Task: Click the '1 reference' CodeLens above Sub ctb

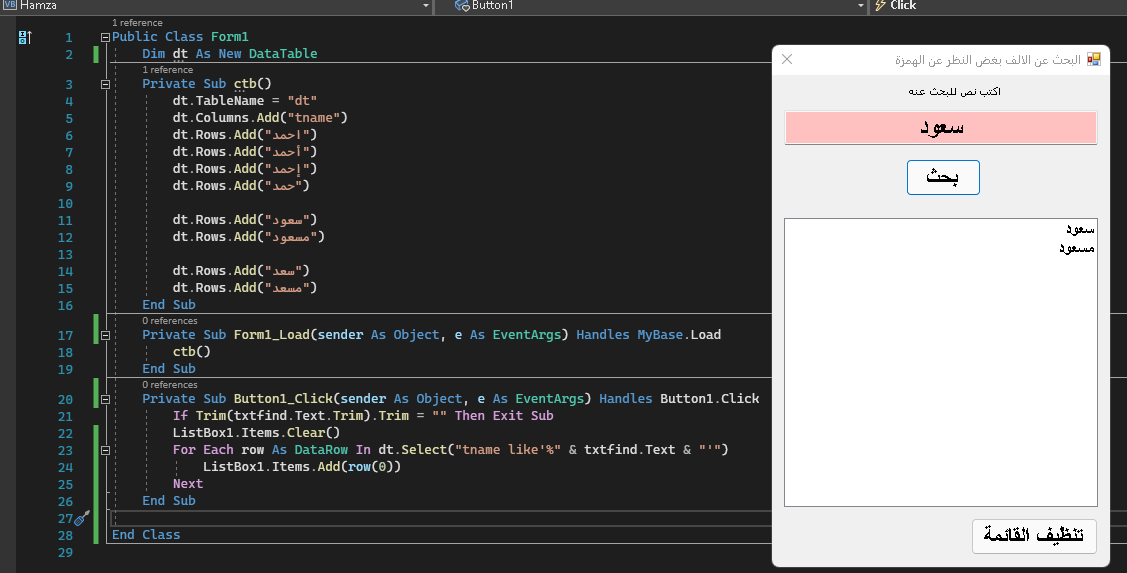Action: tap(167, 70)
